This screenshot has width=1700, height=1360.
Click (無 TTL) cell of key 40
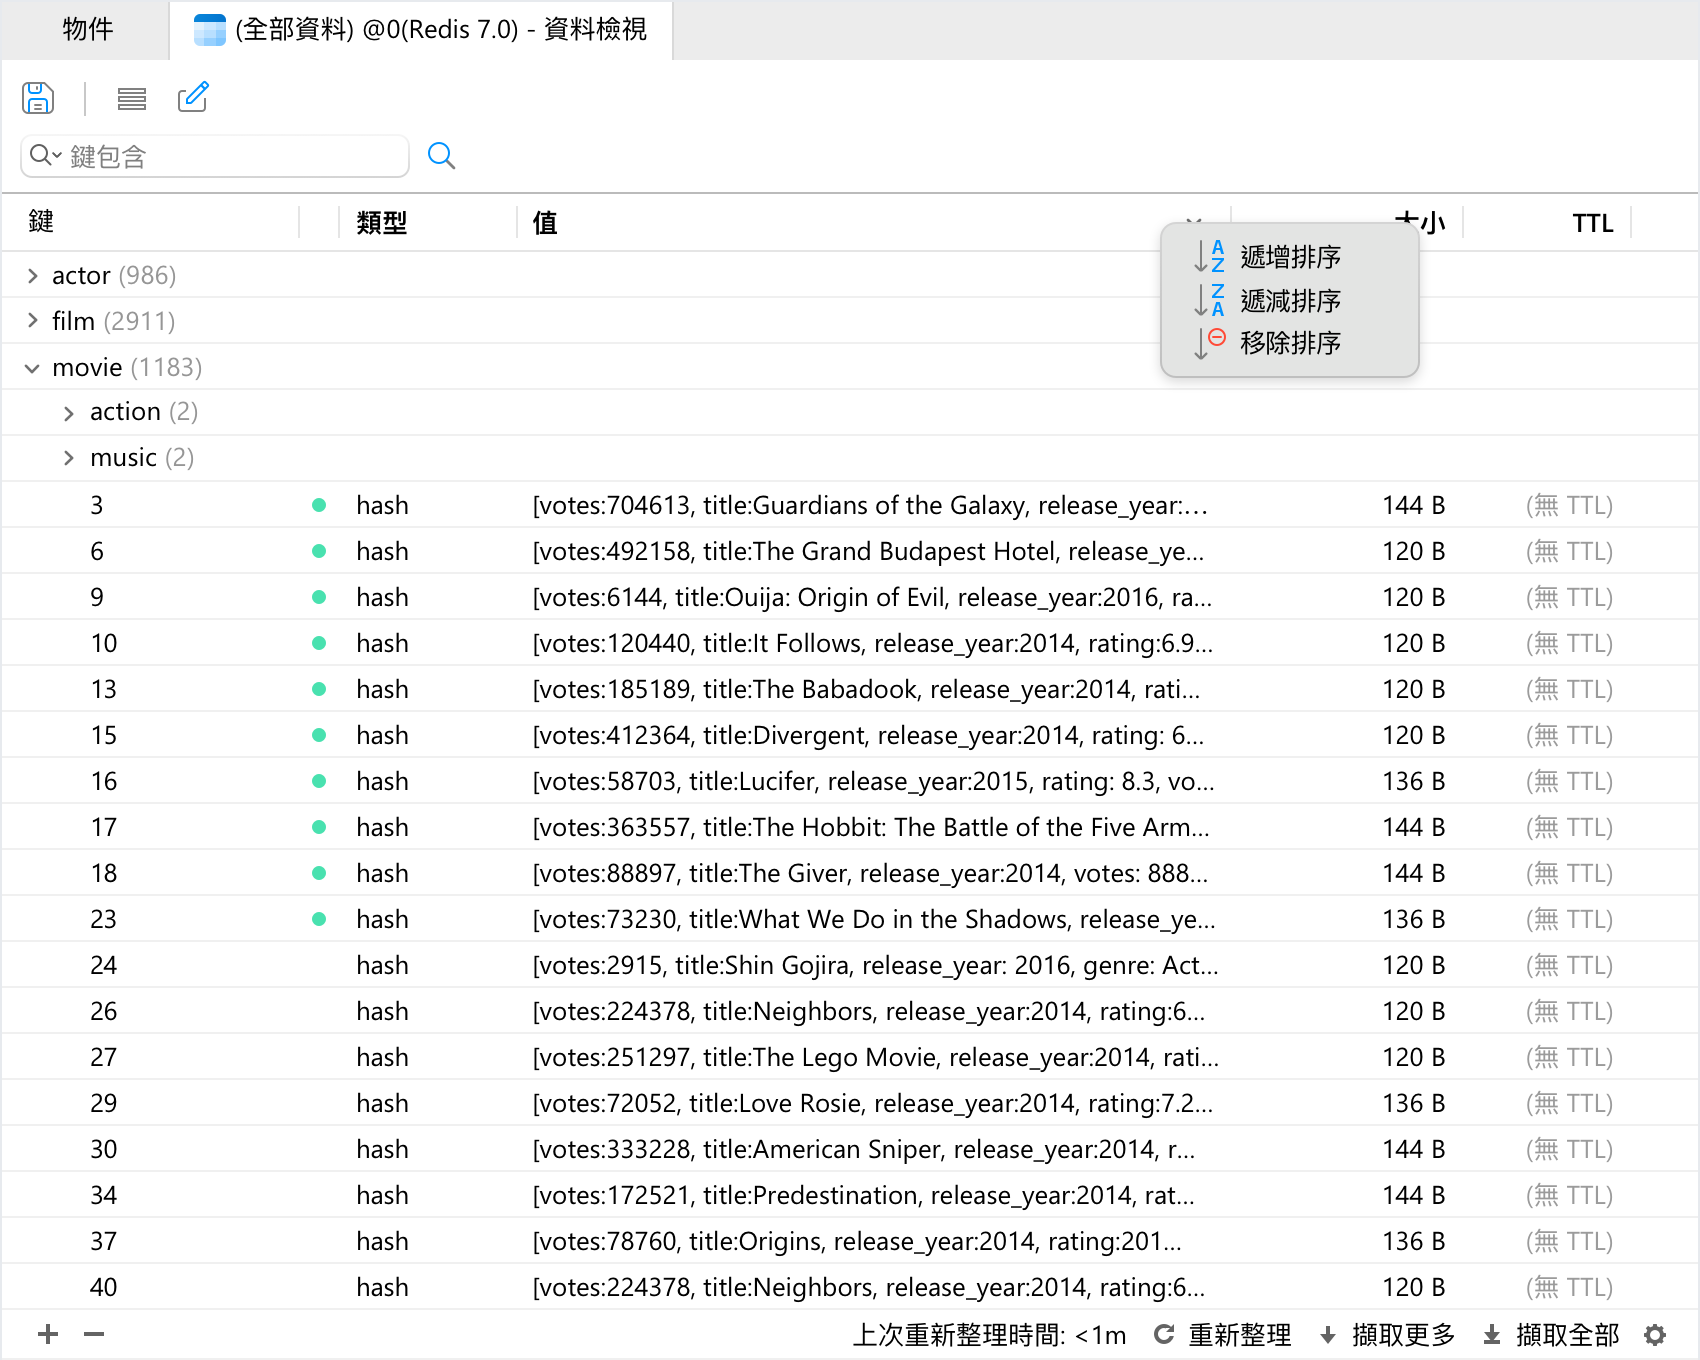click(x=1569, y=1287)
